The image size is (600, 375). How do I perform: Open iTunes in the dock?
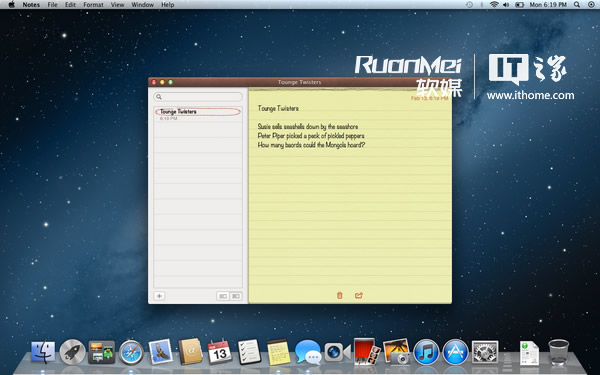coord(426,352)
